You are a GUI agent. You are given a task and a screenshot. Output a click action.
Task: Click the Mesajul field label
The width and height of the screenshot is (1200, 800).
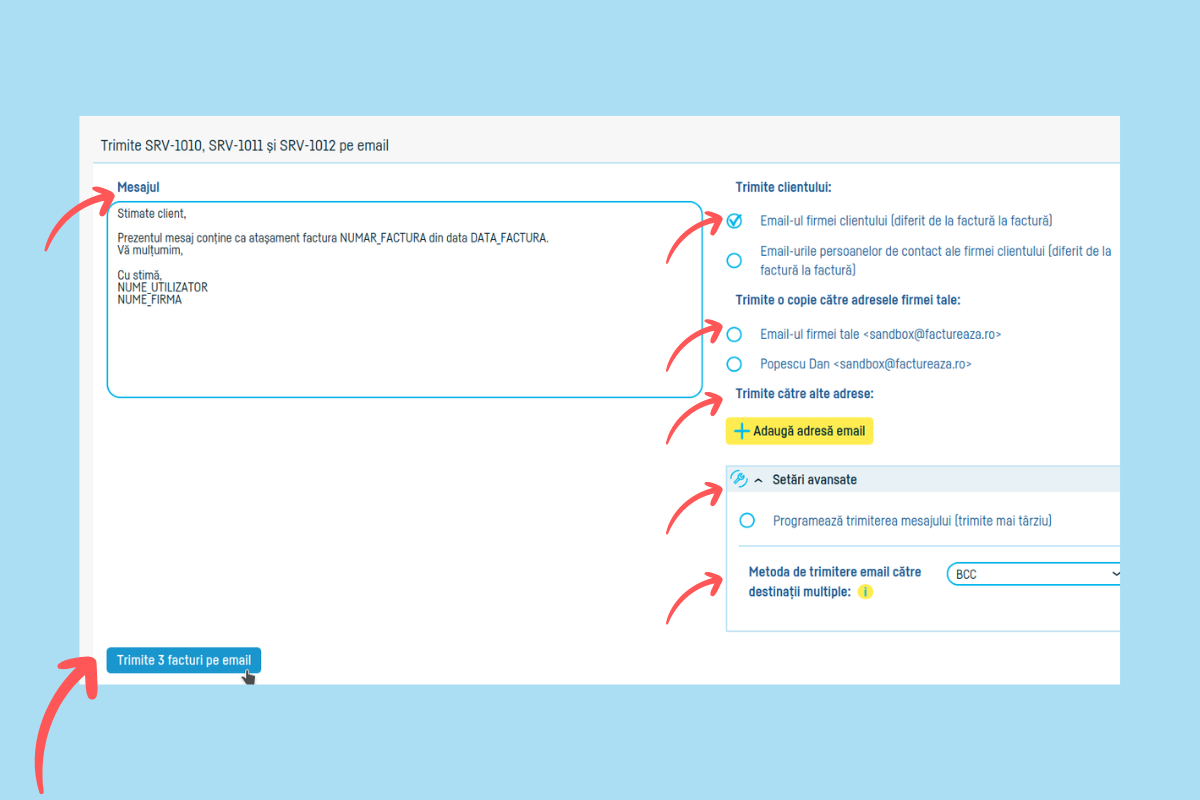[138, 187]
